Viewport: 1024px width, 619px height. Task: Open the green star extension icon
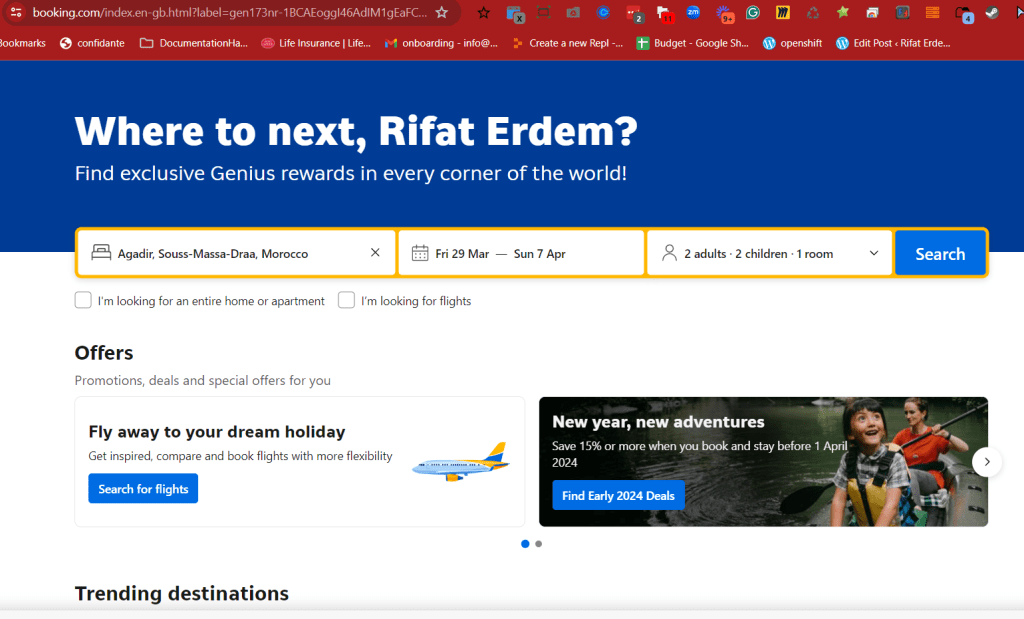pos(842,12)
